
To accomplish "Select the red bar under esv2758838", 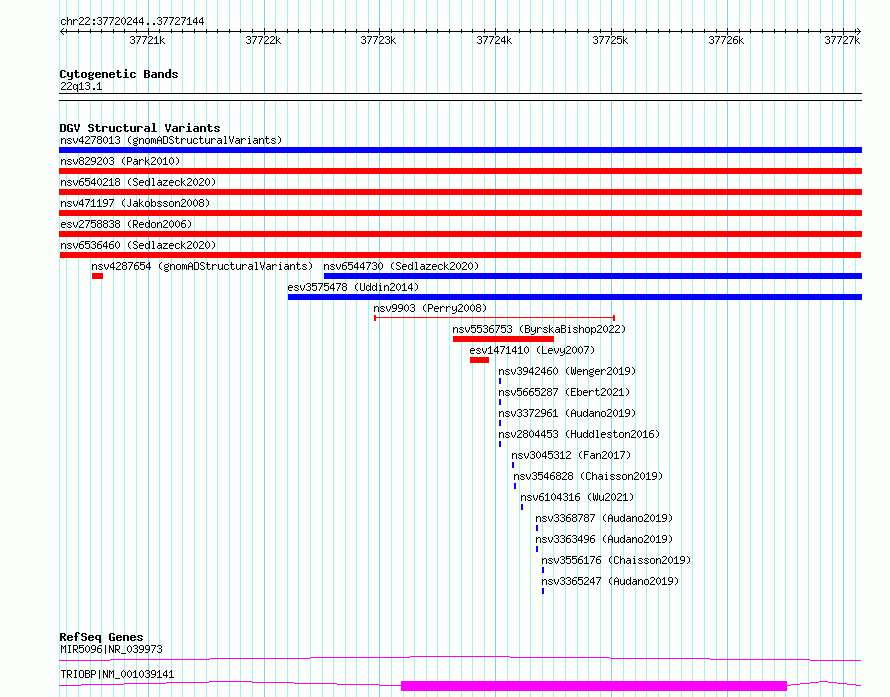I will [x=460, y=234].
